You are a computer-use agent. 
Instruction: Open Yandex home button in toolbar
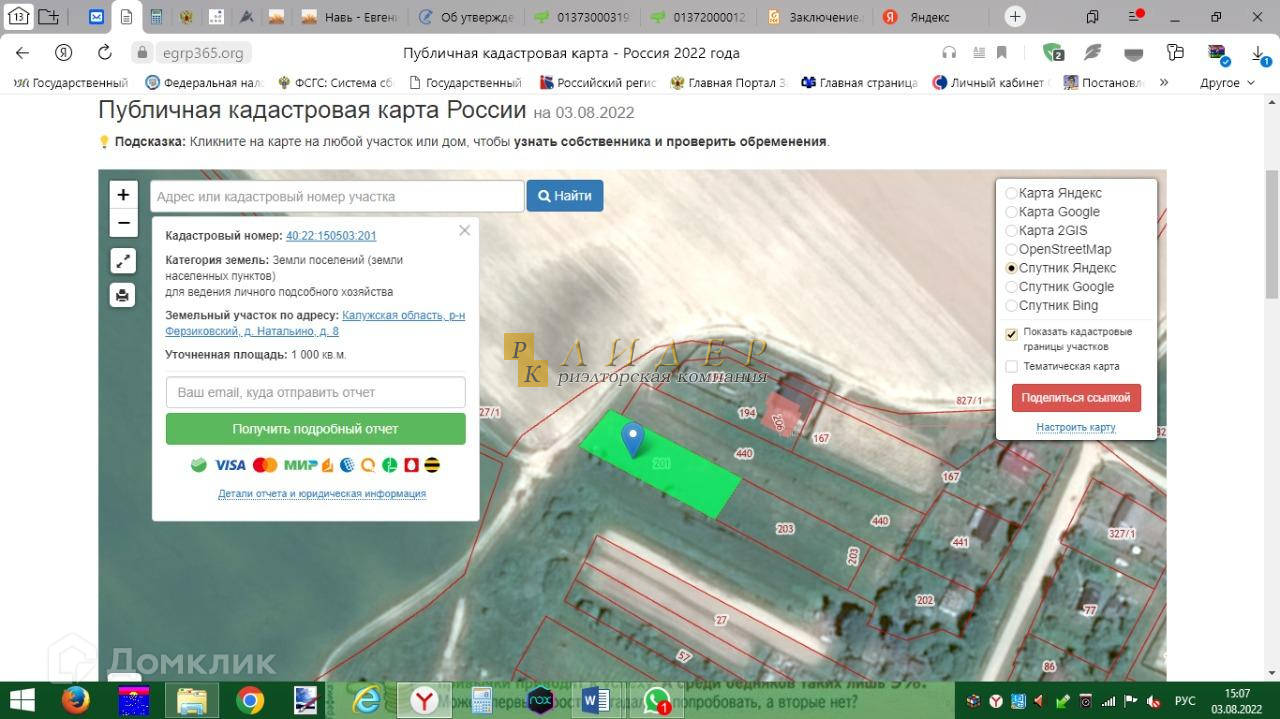coord(64,53)
